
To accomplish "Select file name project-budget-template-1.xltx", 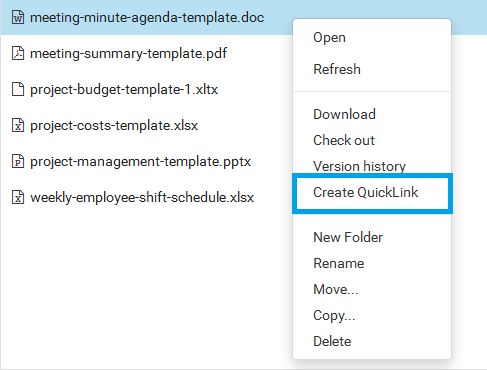I will (x=124, y=89).
